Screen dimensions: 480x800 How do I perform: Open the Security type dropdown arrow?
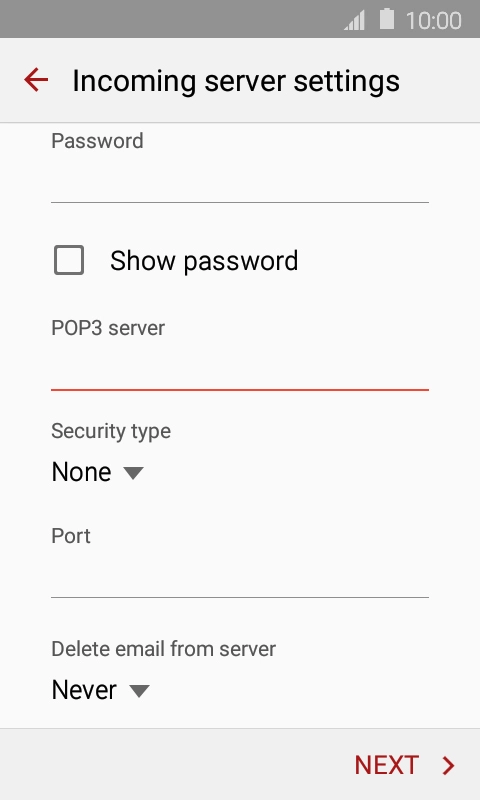point(134,473)
